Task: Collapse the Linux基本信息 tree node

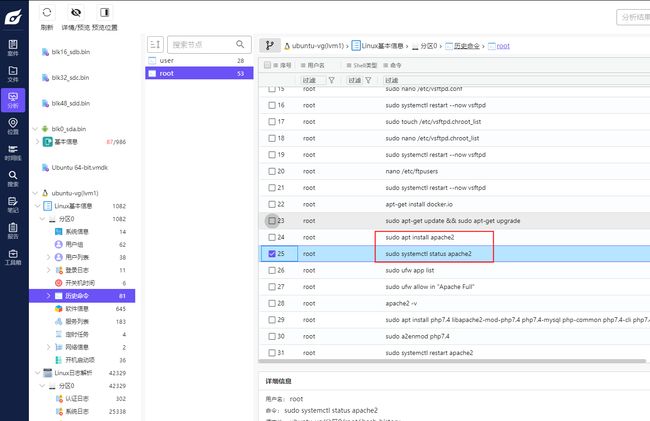Action: pyautogui.click(x=38, y=206)
